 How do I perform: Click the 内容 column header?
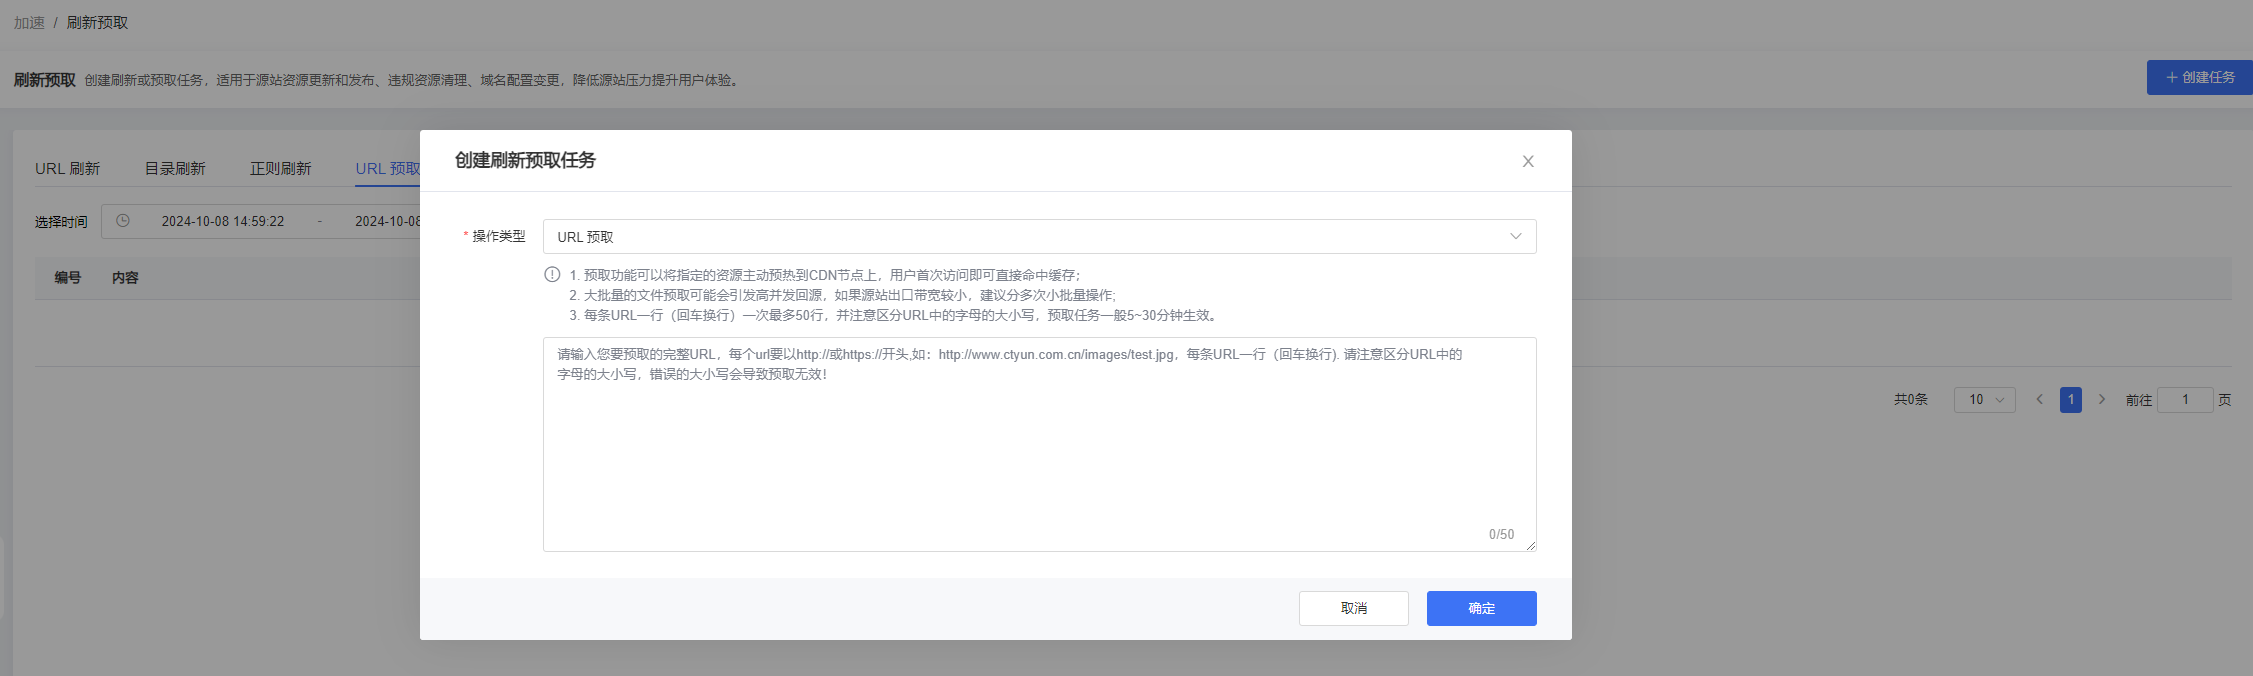[125, 278]
